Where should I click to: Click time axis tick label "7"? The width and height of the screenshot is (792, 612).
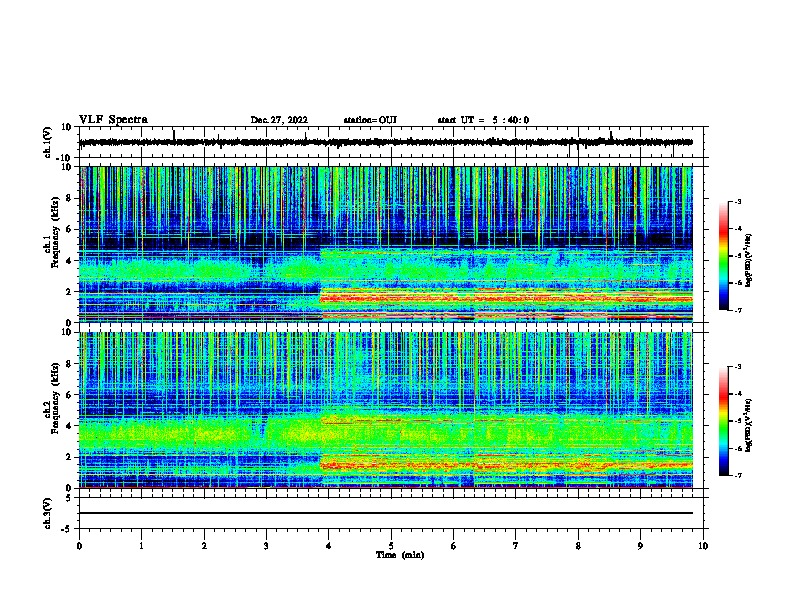pos(516,546)
